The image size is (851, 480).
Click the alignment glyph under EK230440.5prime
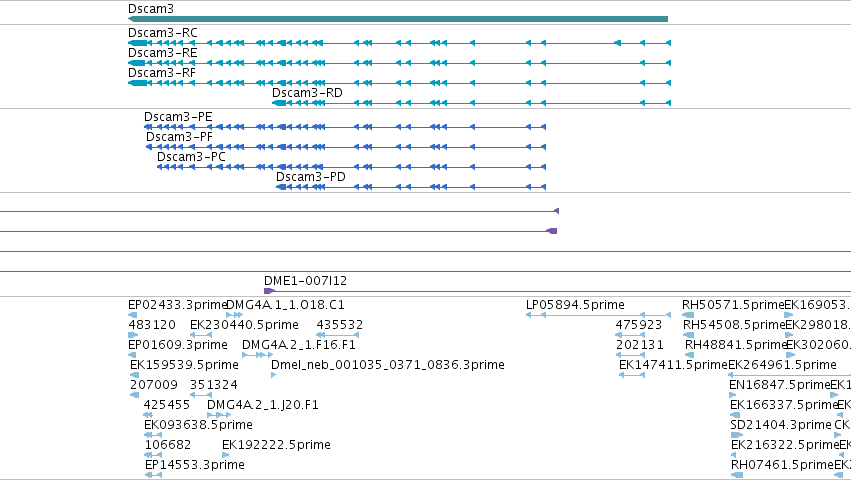(201, 335)
